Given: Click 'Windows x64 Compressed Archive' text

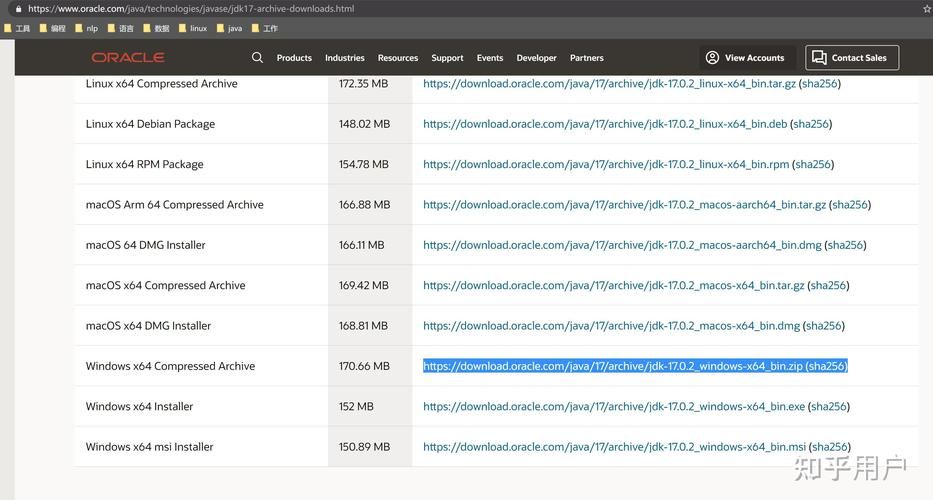Looking at the screenshot, I should click(x=170, y=366).
